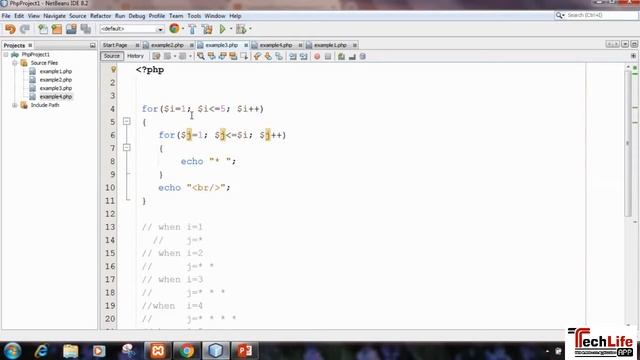The image size is (640, 360).
Task: Open the <default> configuration combo box
Action: tap(131, 29)
